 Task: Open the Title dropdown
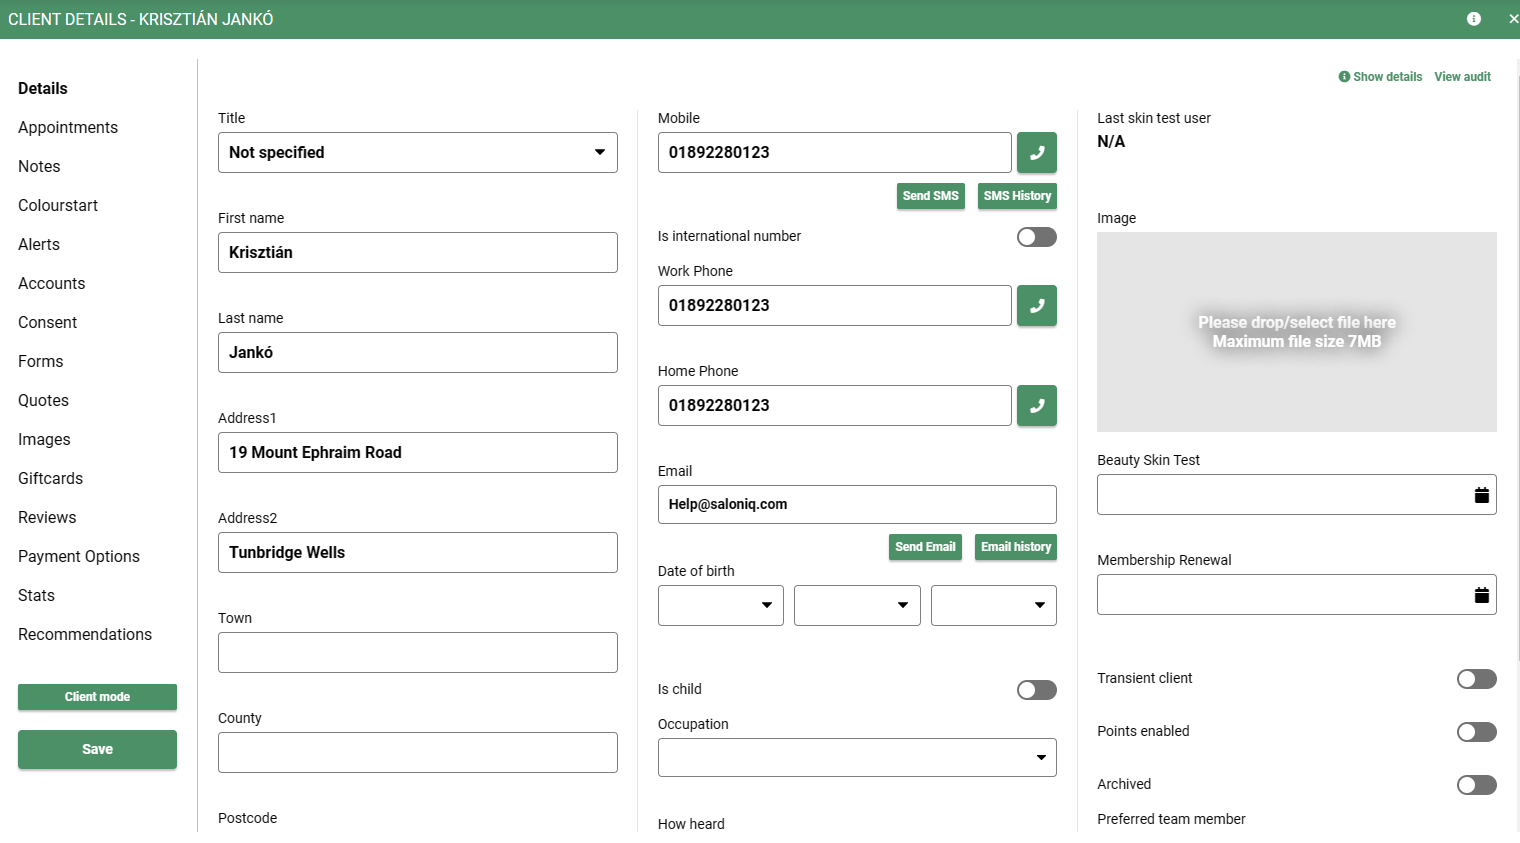417,153
